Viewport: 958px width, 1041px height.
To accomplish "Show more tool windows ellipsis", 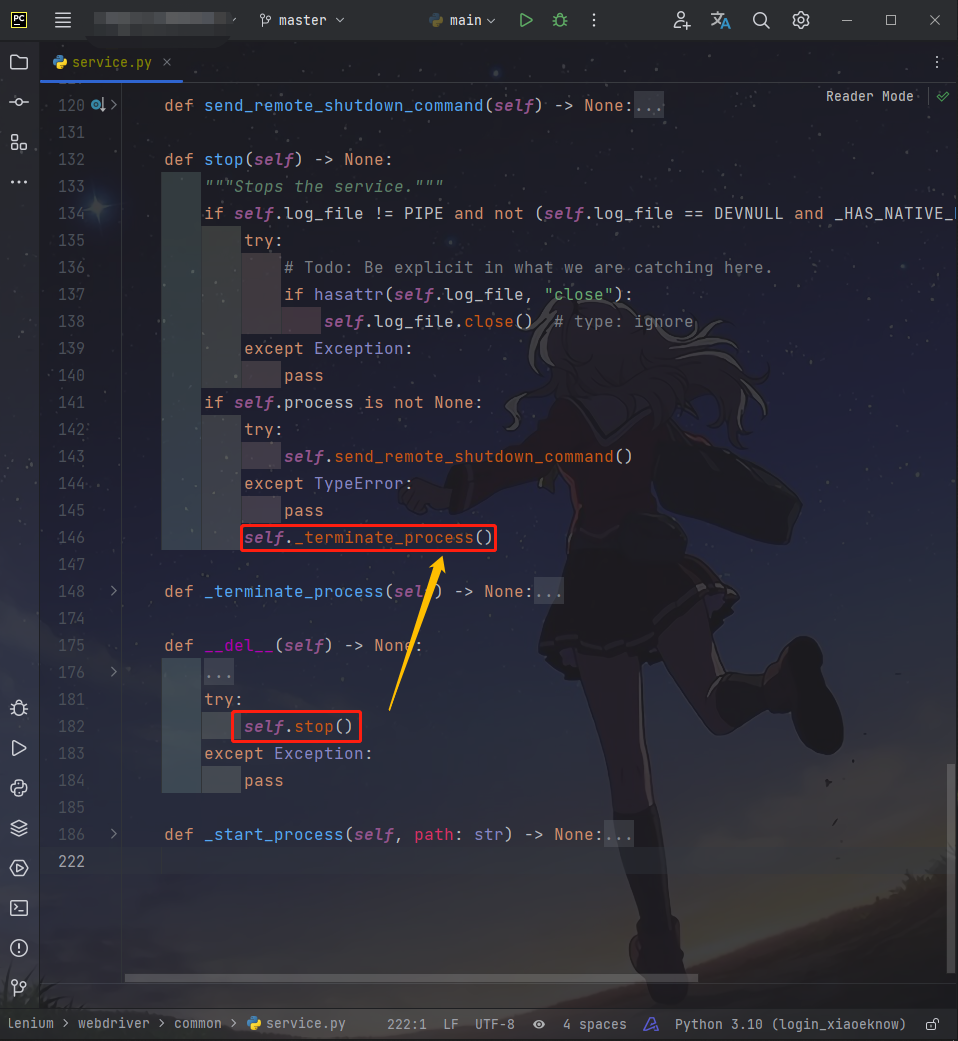I will (19, 182).
